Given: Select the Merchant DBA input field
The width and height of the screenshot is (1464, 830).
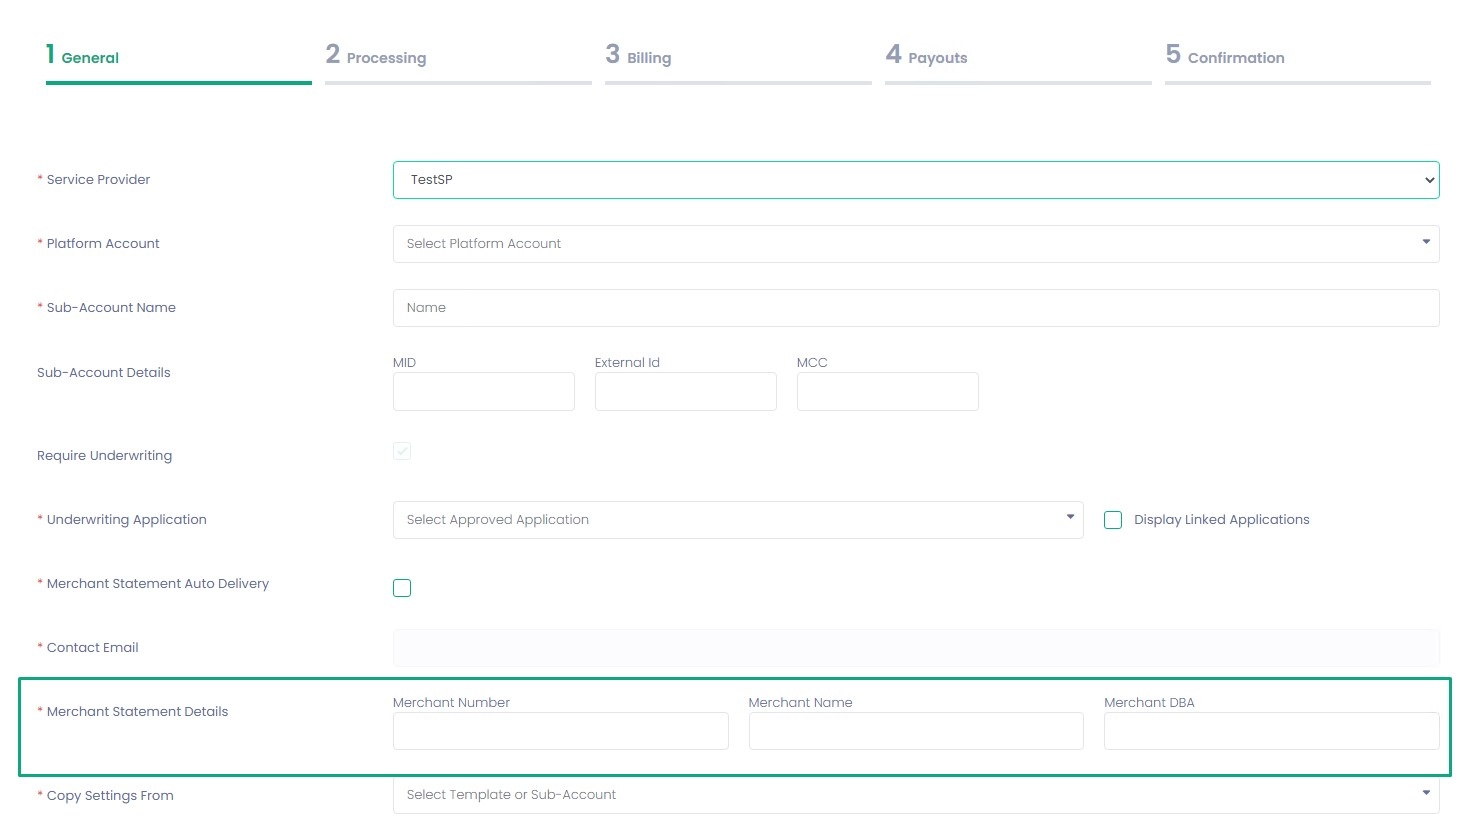Looking at the screenshot, I should coord(1271,731).
